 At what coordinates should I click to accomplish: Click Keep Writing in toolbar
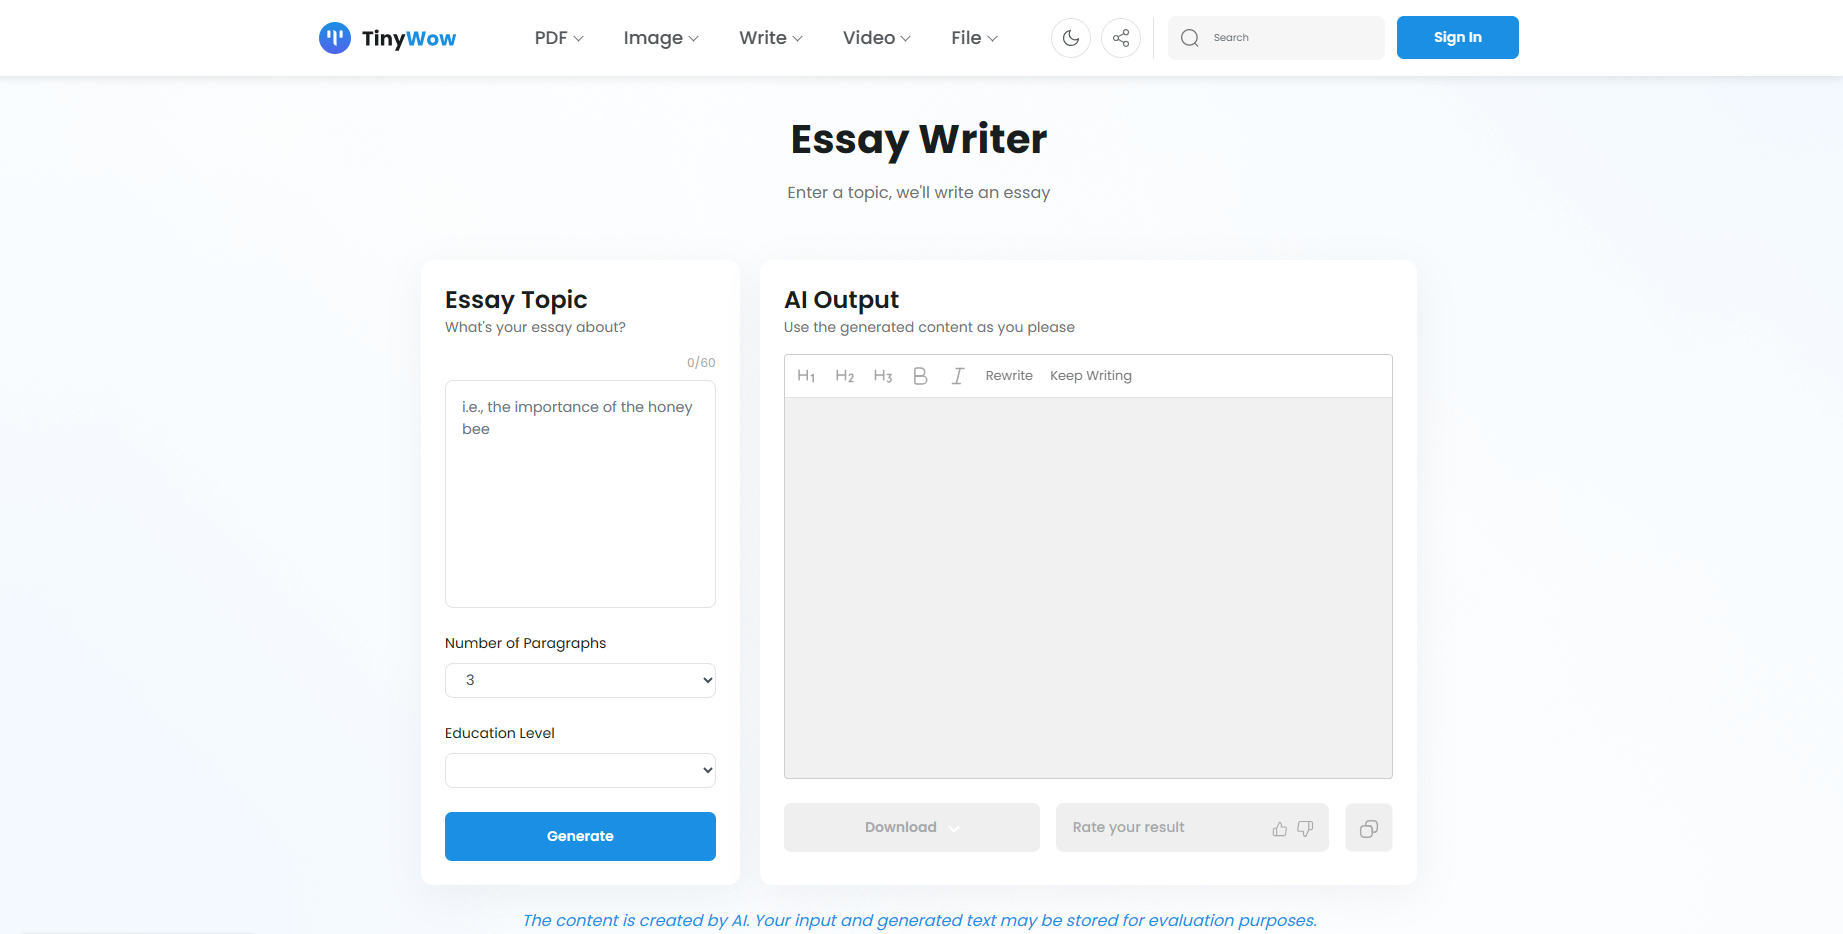1091,376
